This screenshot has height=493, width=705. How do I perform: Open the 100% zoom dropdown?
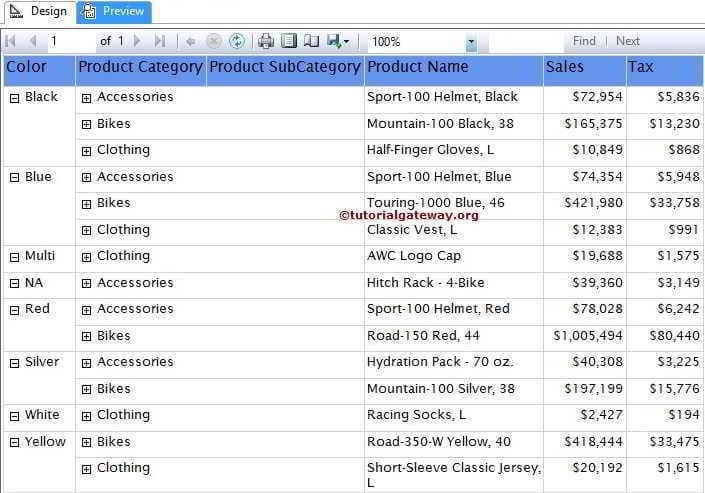click(x=471, y=42)
